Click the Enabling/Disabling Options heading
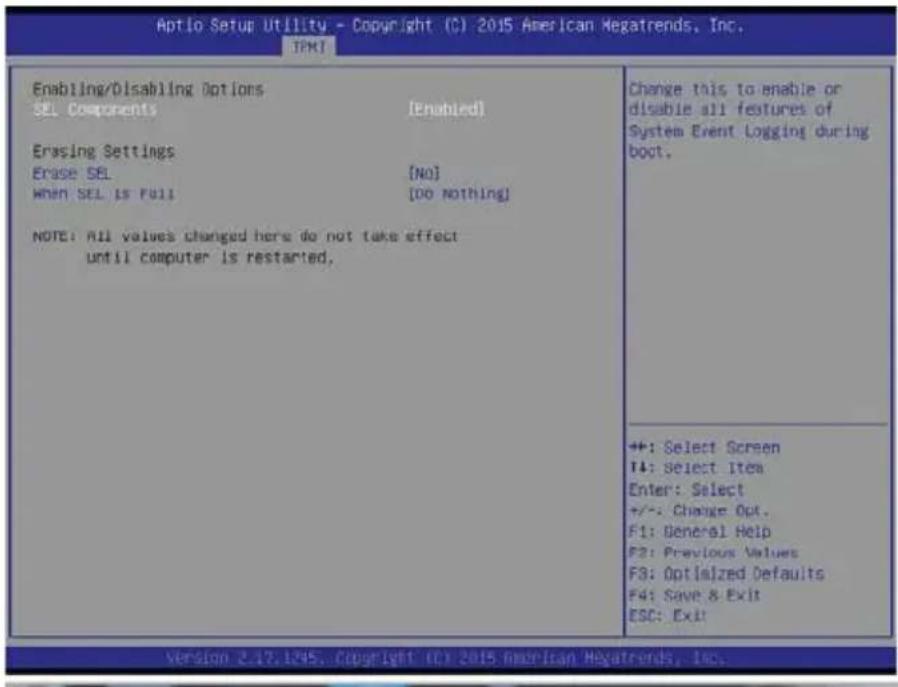The image size is (898, 687). coord(148,89)
